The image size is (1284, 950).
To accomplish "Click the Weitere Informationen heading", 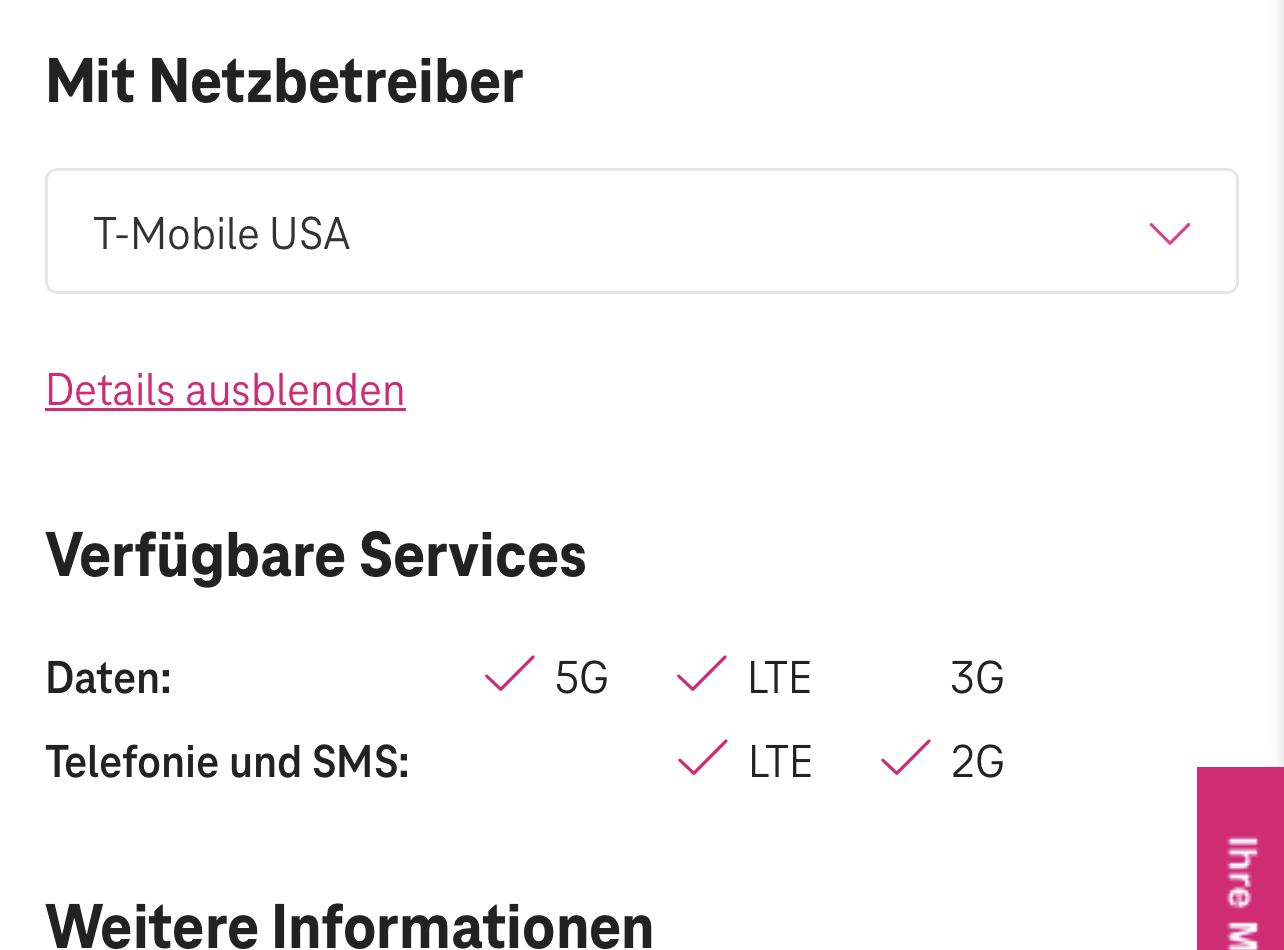I will pyautogui.click(x=349, y=924).
